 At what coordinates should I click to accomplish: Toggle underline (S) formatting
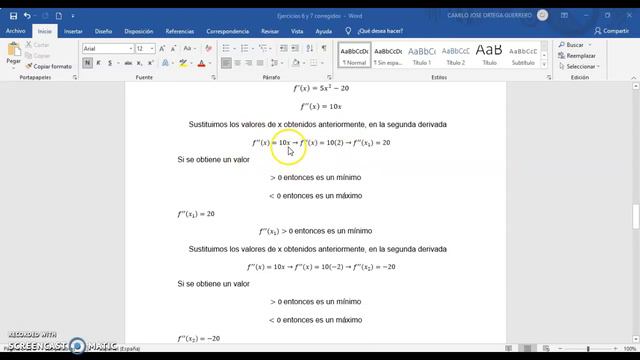click(109, 63)
